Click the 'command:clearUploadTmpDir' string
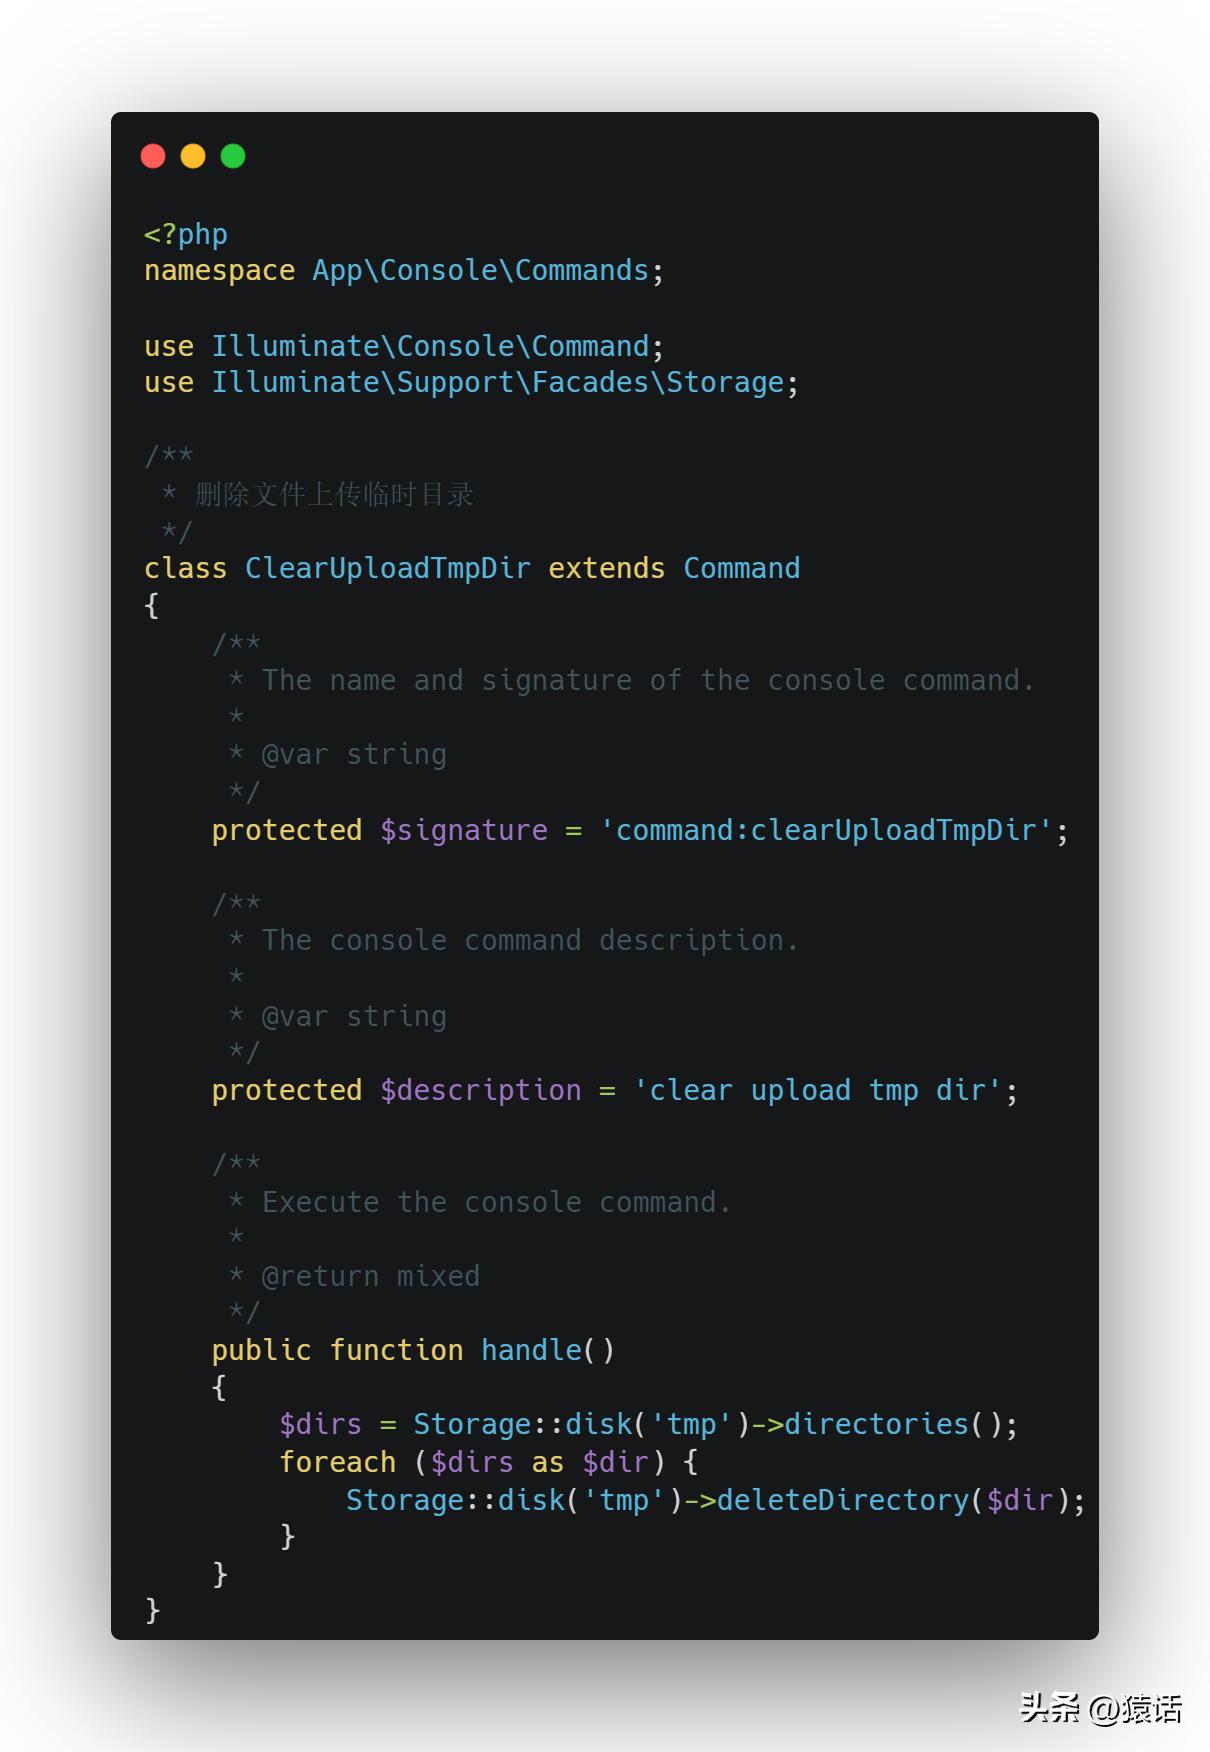 tap(826, 830)
